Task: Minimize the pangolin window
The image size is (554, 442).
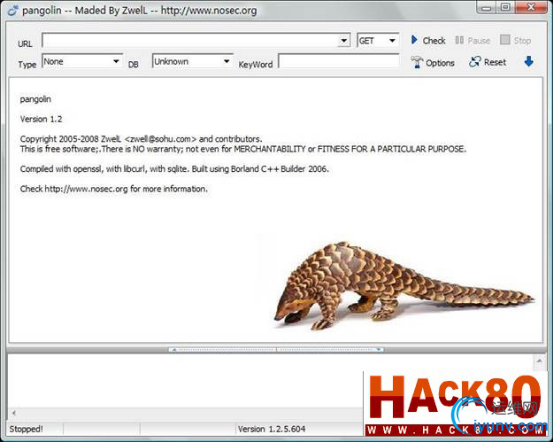Action: pos(487,8)
